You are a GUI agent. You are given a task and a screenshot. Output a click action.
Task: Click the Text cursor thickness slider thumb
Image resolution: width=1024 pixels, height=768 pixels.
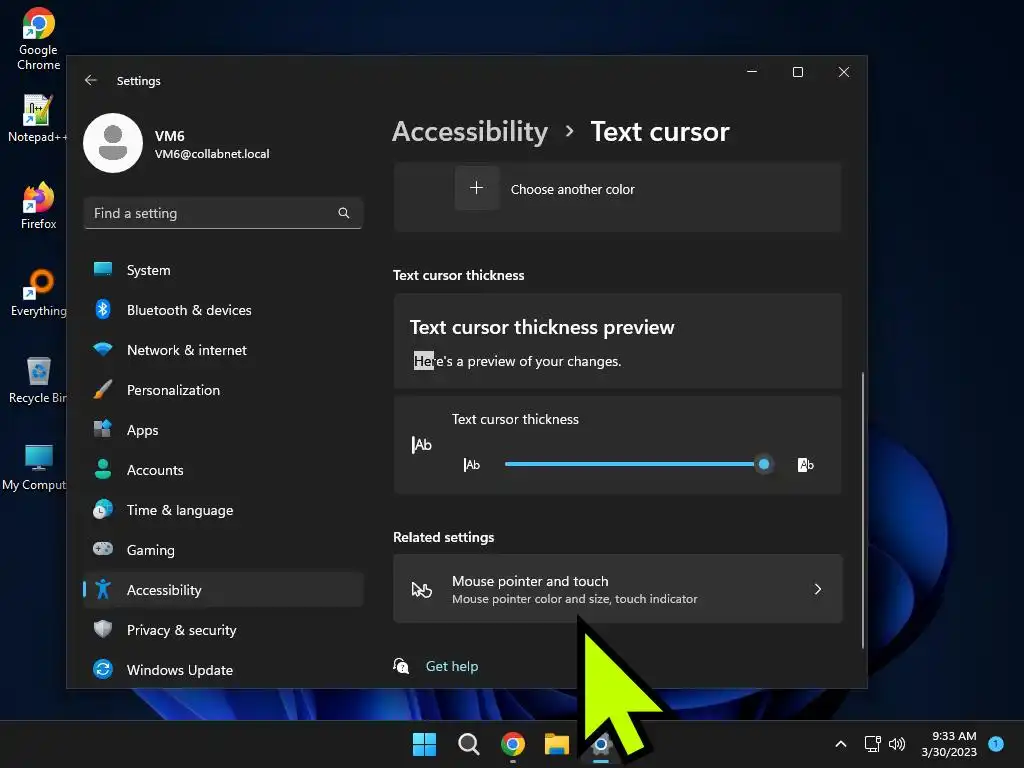tap(763, 464)
